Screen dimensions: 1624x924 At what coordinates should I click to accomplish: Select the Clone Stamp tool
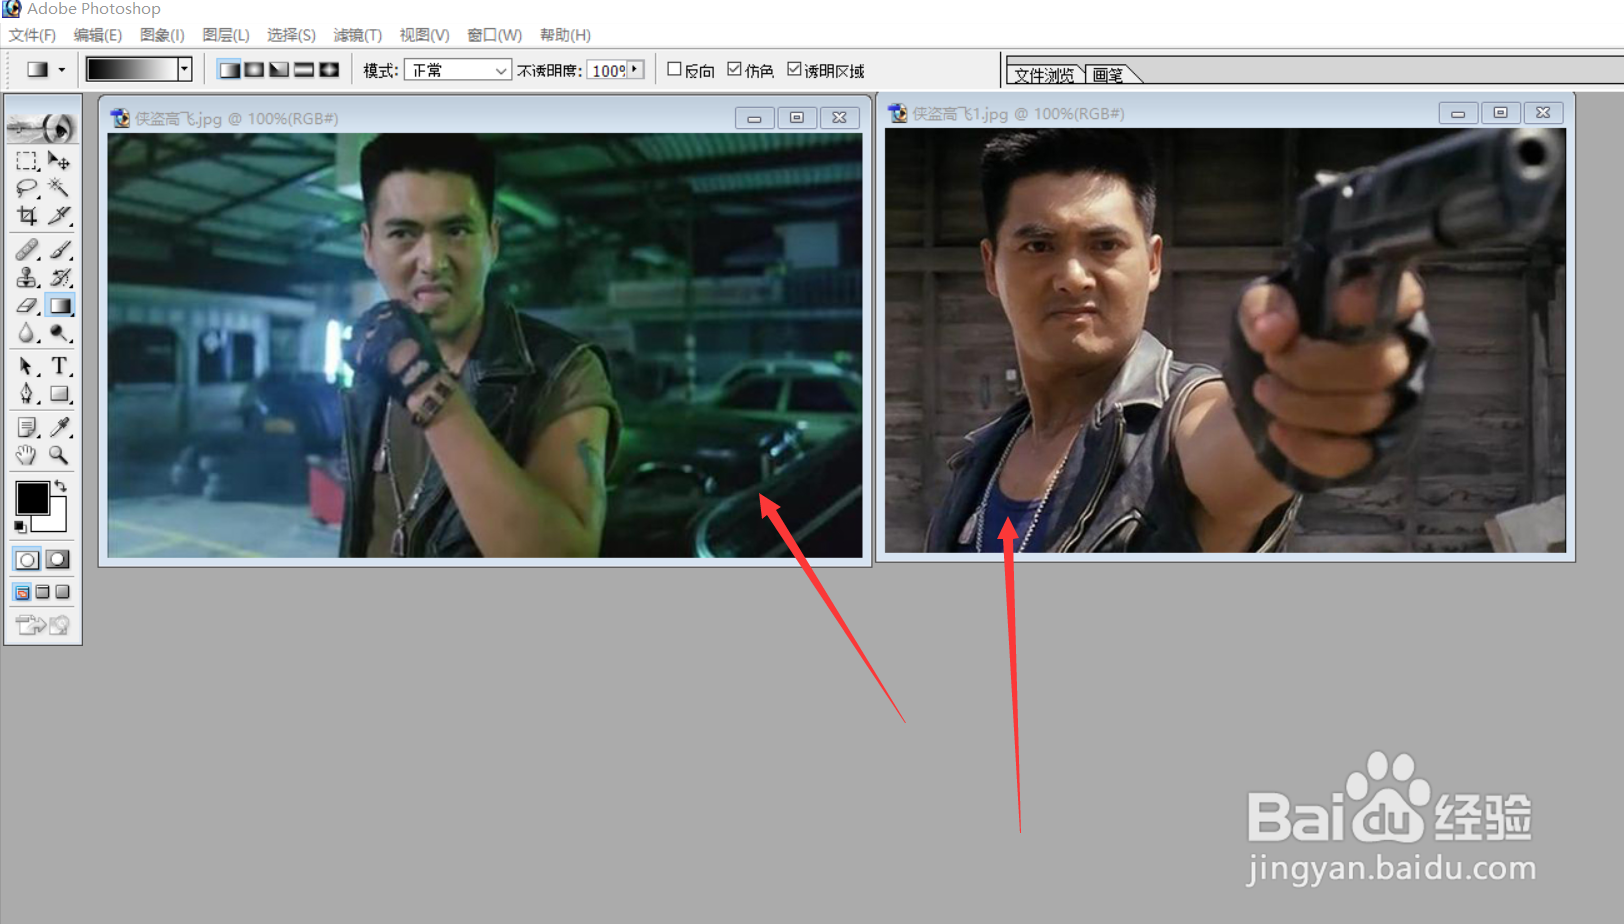point(27,277)
